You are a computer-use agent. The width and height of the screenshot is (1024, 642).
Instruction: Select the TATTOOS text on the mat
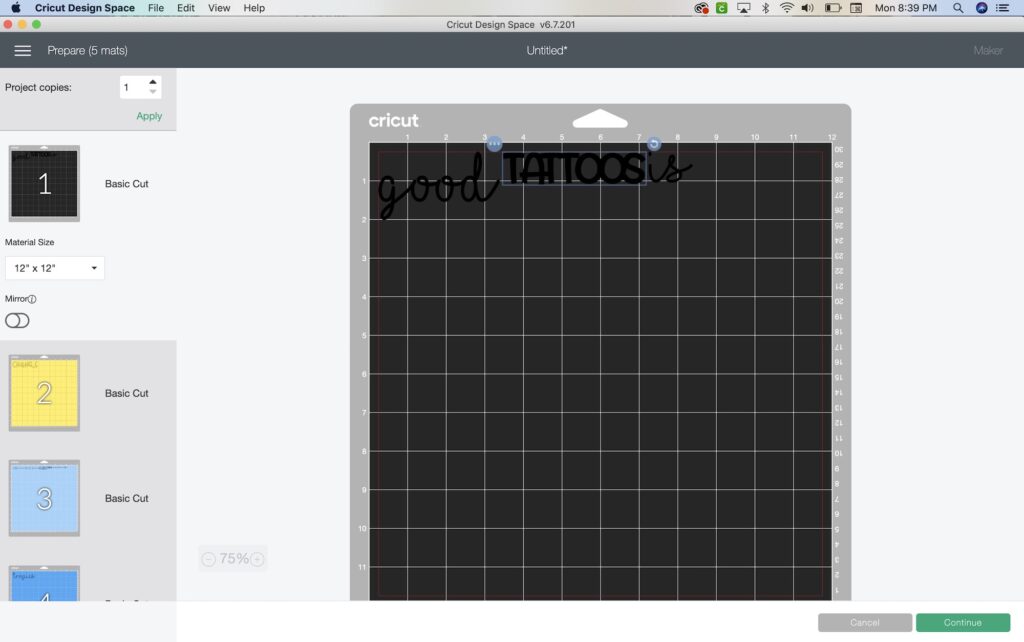click(575, 169)
